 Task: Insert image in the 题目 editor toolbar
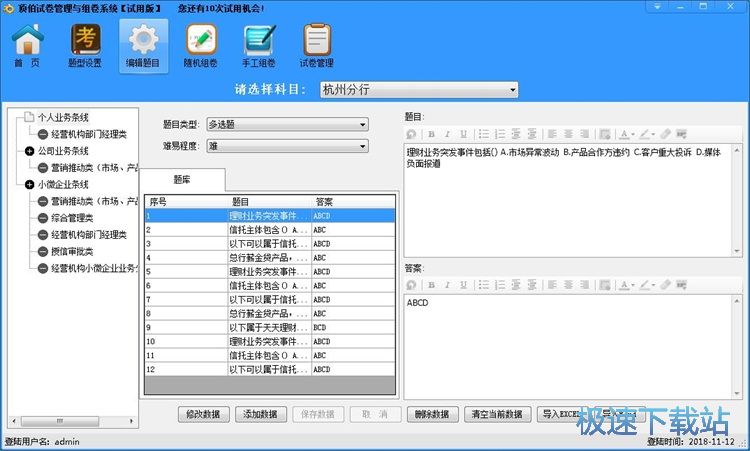pos(605,134)
